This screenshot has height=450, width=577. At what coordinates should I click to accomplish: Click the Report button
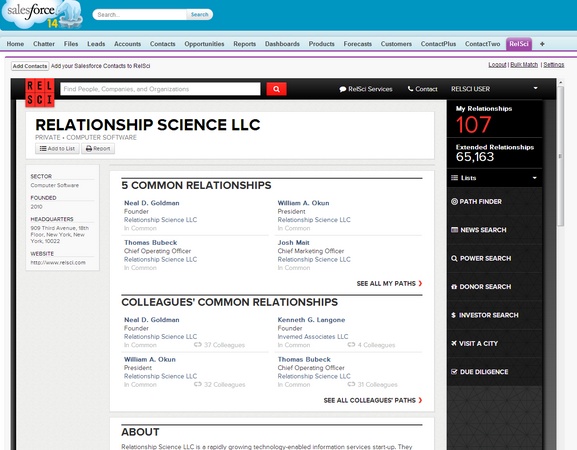[x=98, y=149]
